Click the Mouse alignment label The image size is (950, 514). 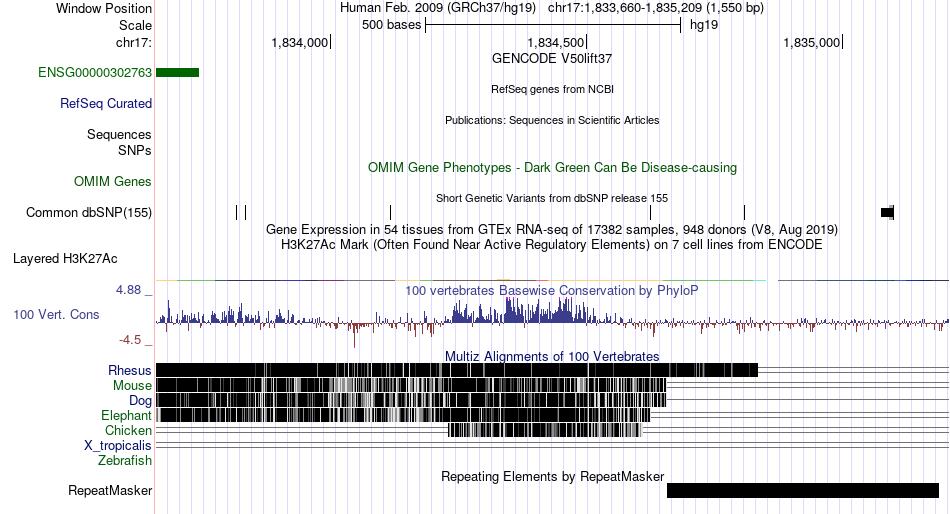[x=132, y=386]
